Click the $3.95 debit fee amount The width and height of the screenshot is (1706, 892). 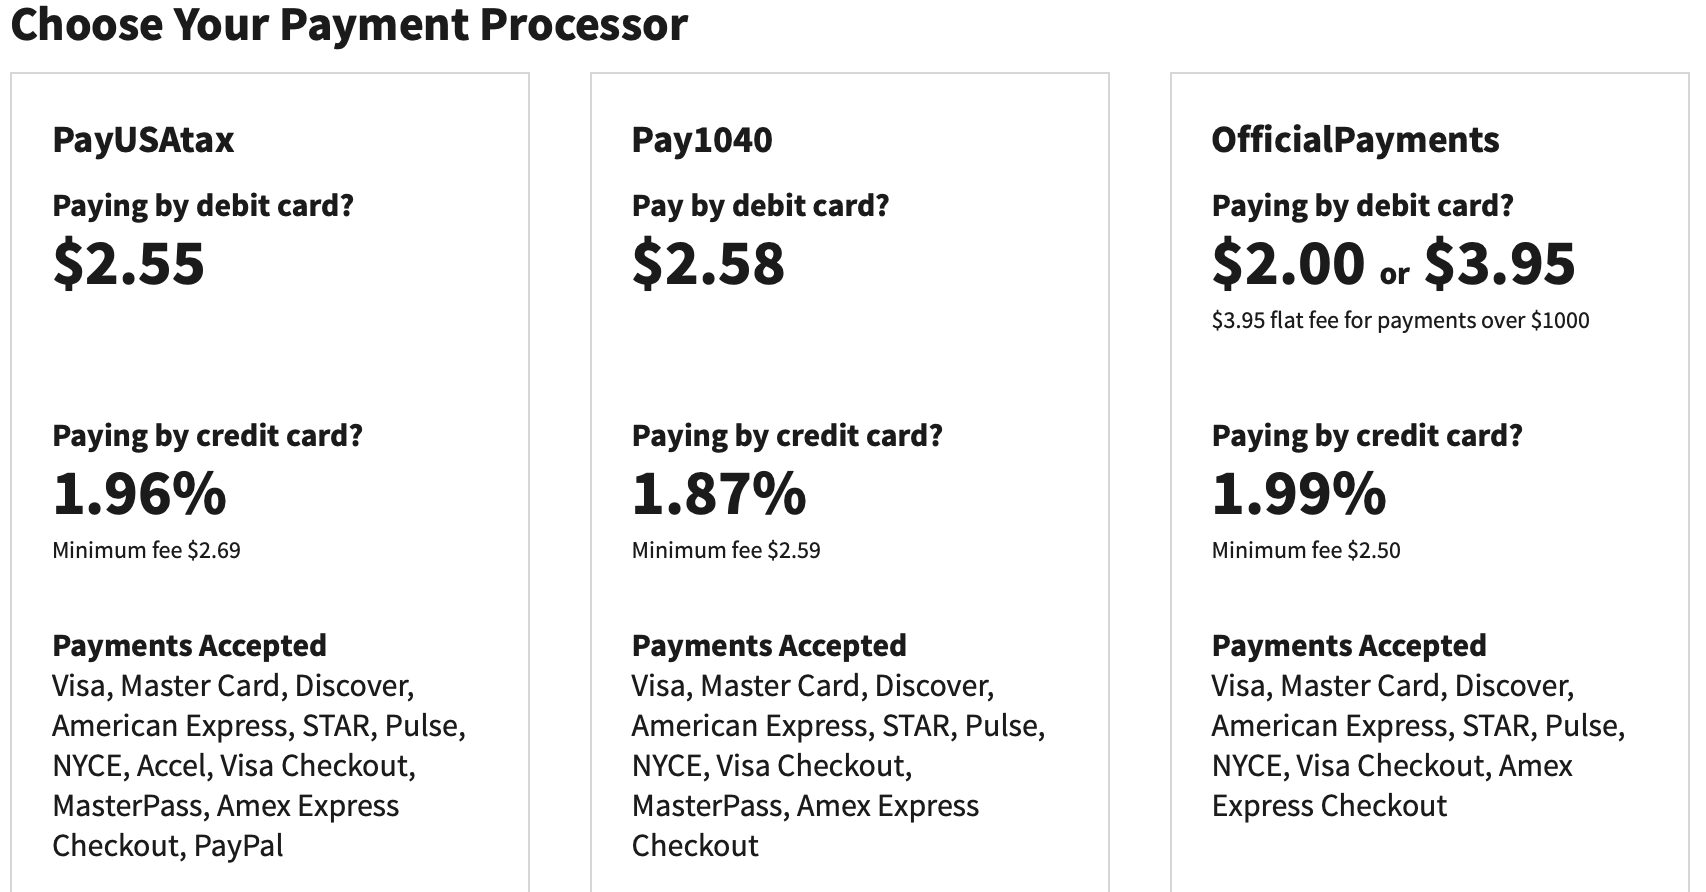[1499, 264]
